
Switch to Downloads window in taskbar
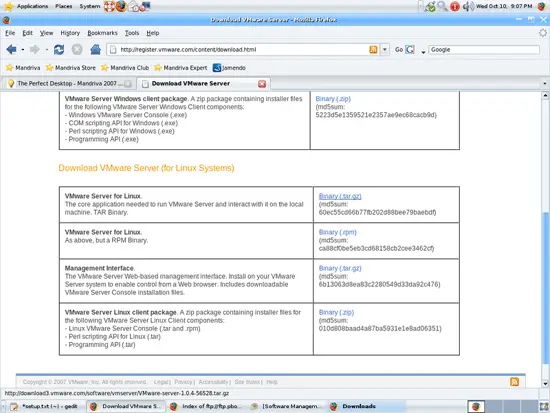359,406
